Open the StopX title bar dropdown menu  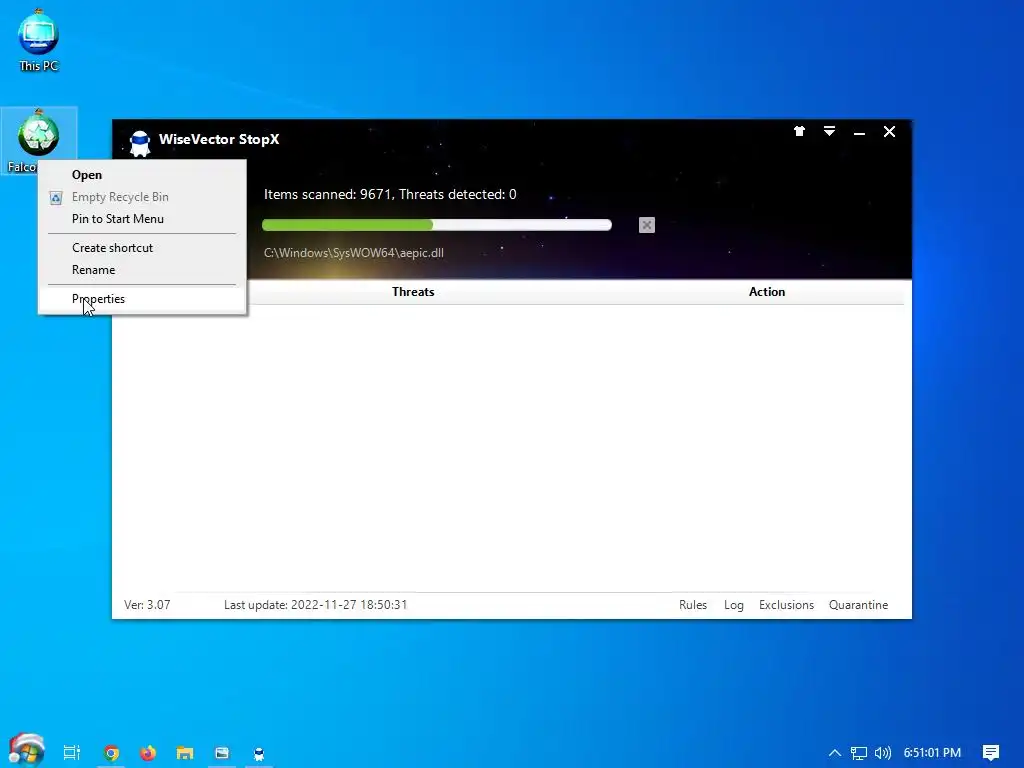(x=829, y=131)
